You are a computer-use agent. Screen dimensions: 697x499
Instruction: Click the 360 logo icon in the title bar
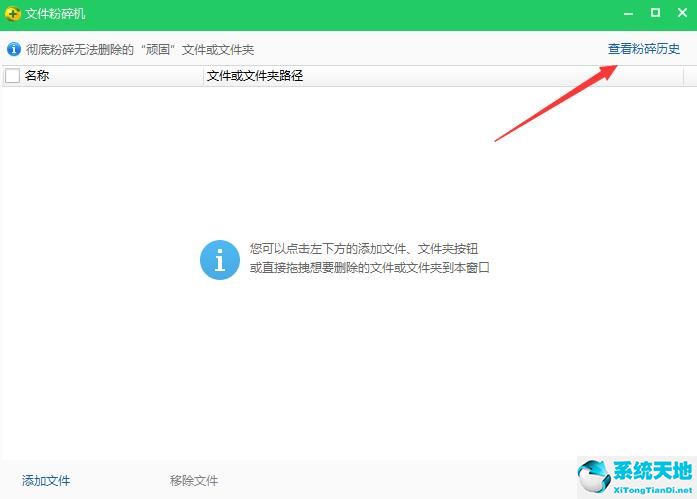coord(12,14)
